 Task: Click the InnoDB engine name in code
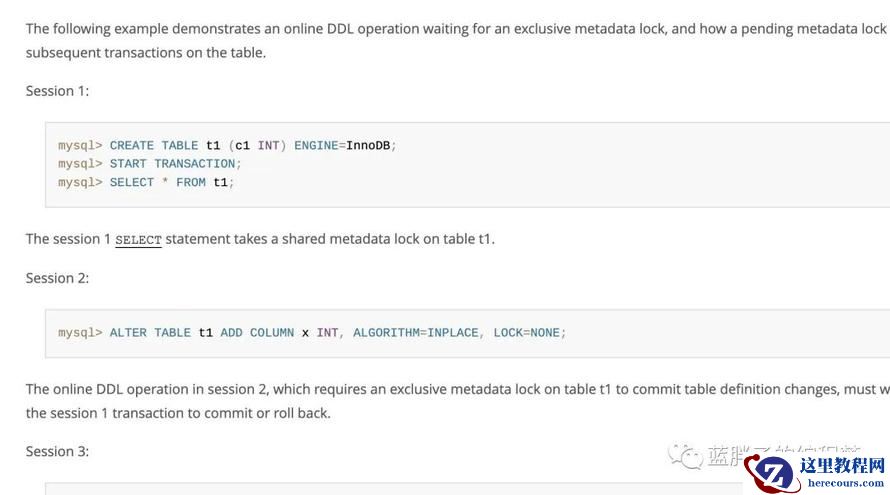point(367,145)
